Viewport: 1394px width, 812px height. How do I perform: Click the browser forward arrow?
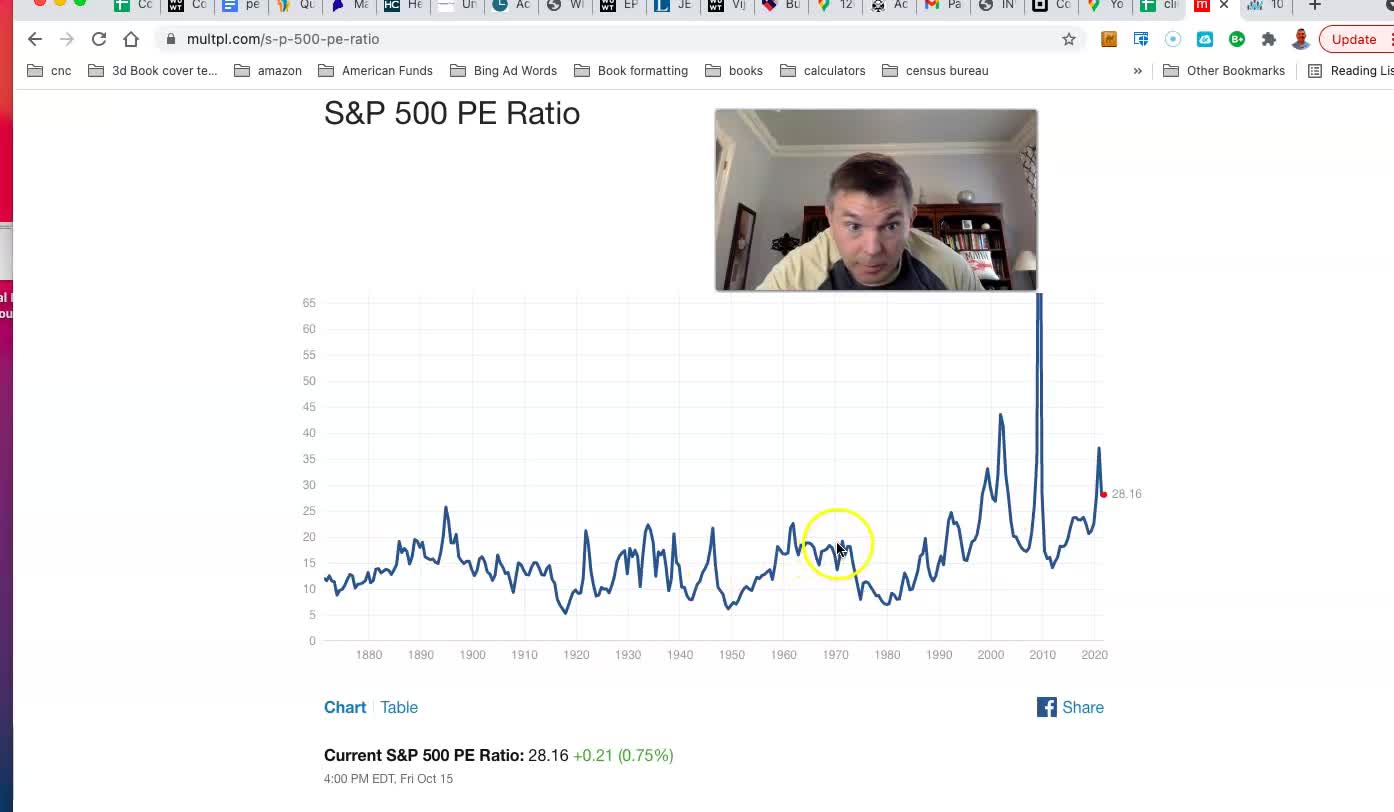click(67, 39)
